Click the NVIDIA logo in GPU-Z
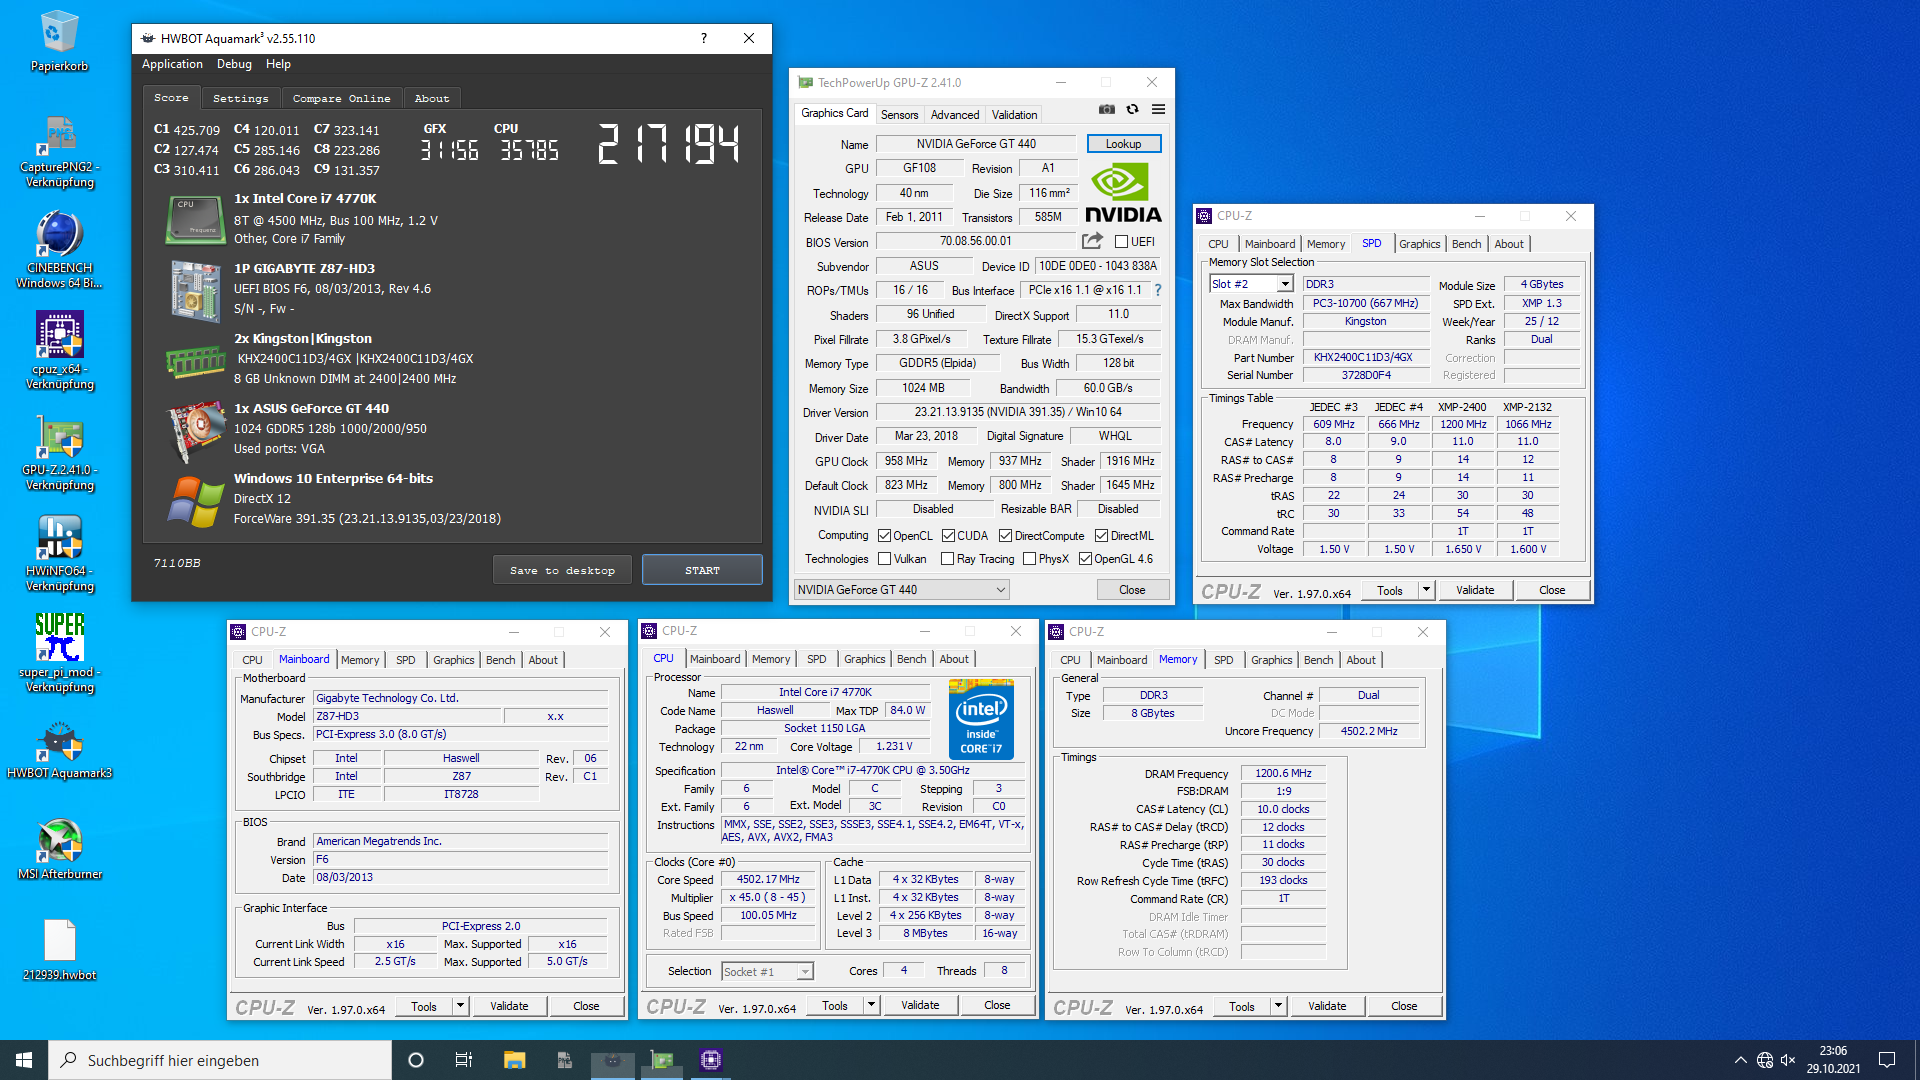 pos(1122,194)
